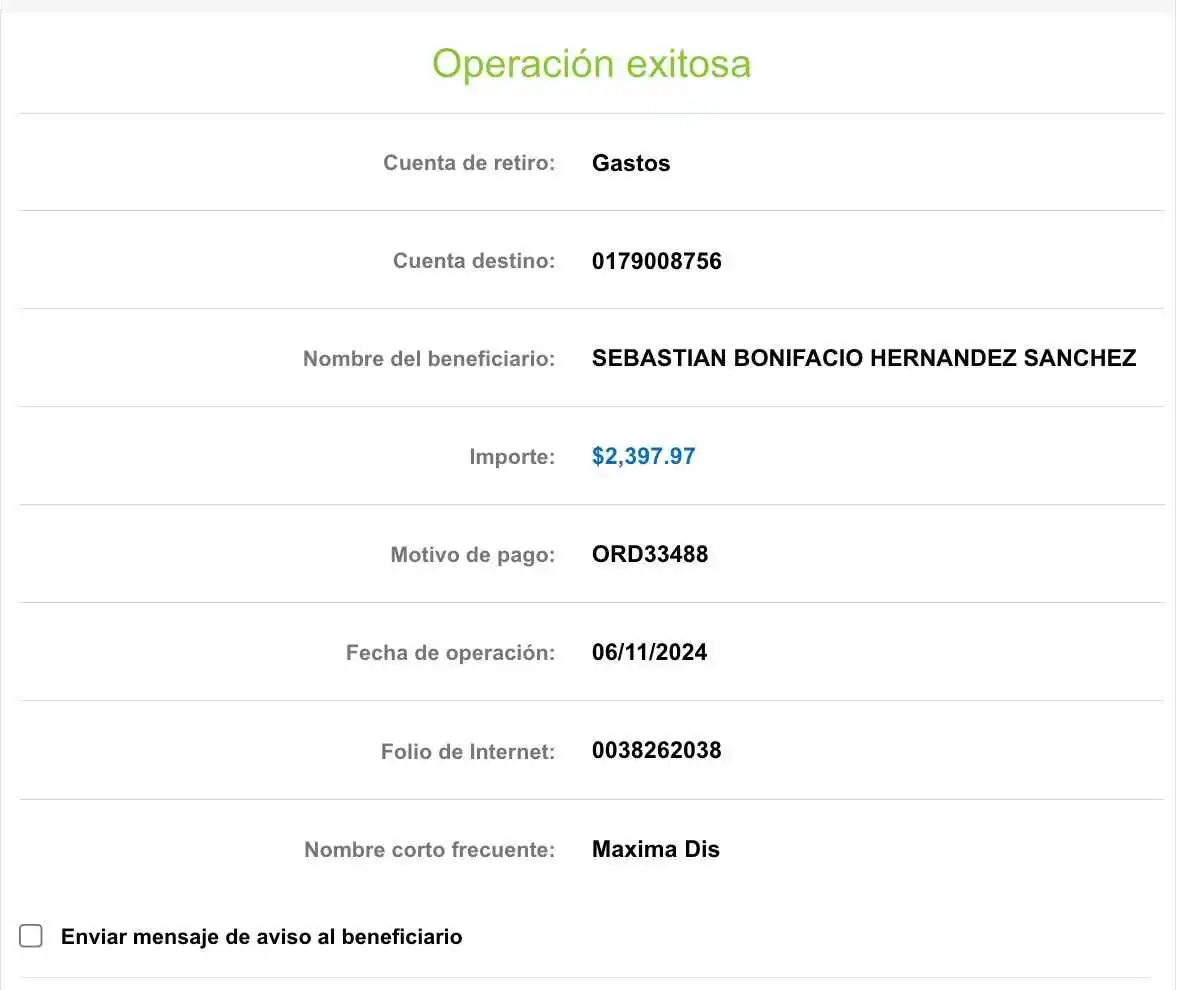The image size is (1182, 990).
Task: Click the 'Nombre del beneficiario:' label
Action: coord(428,359)
